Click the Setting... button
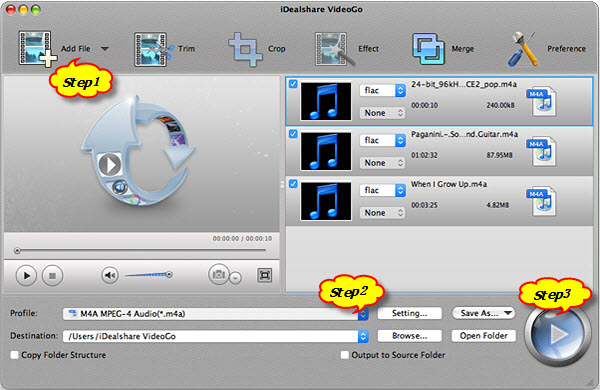Screen dimensions: 600x390 point(409,313)
